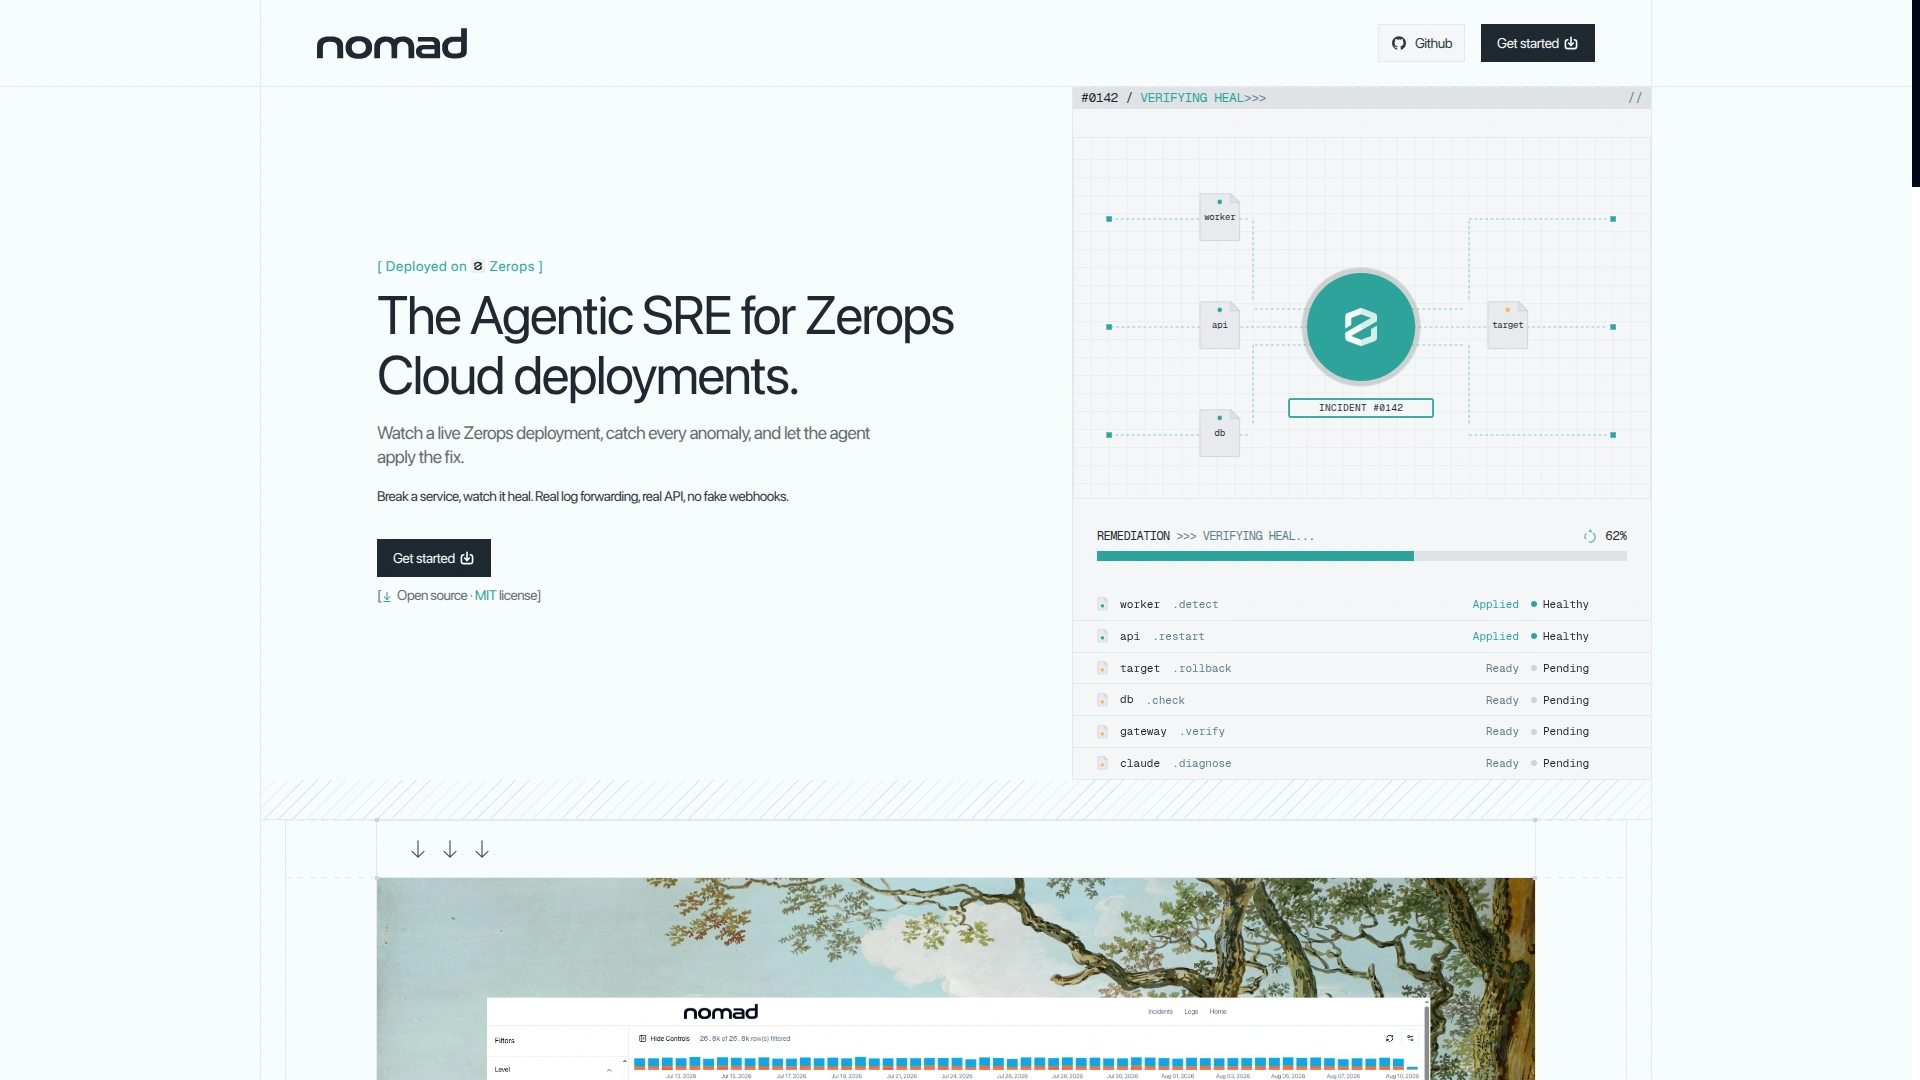Click the remediation progress bar

[x=1362, y=556]
